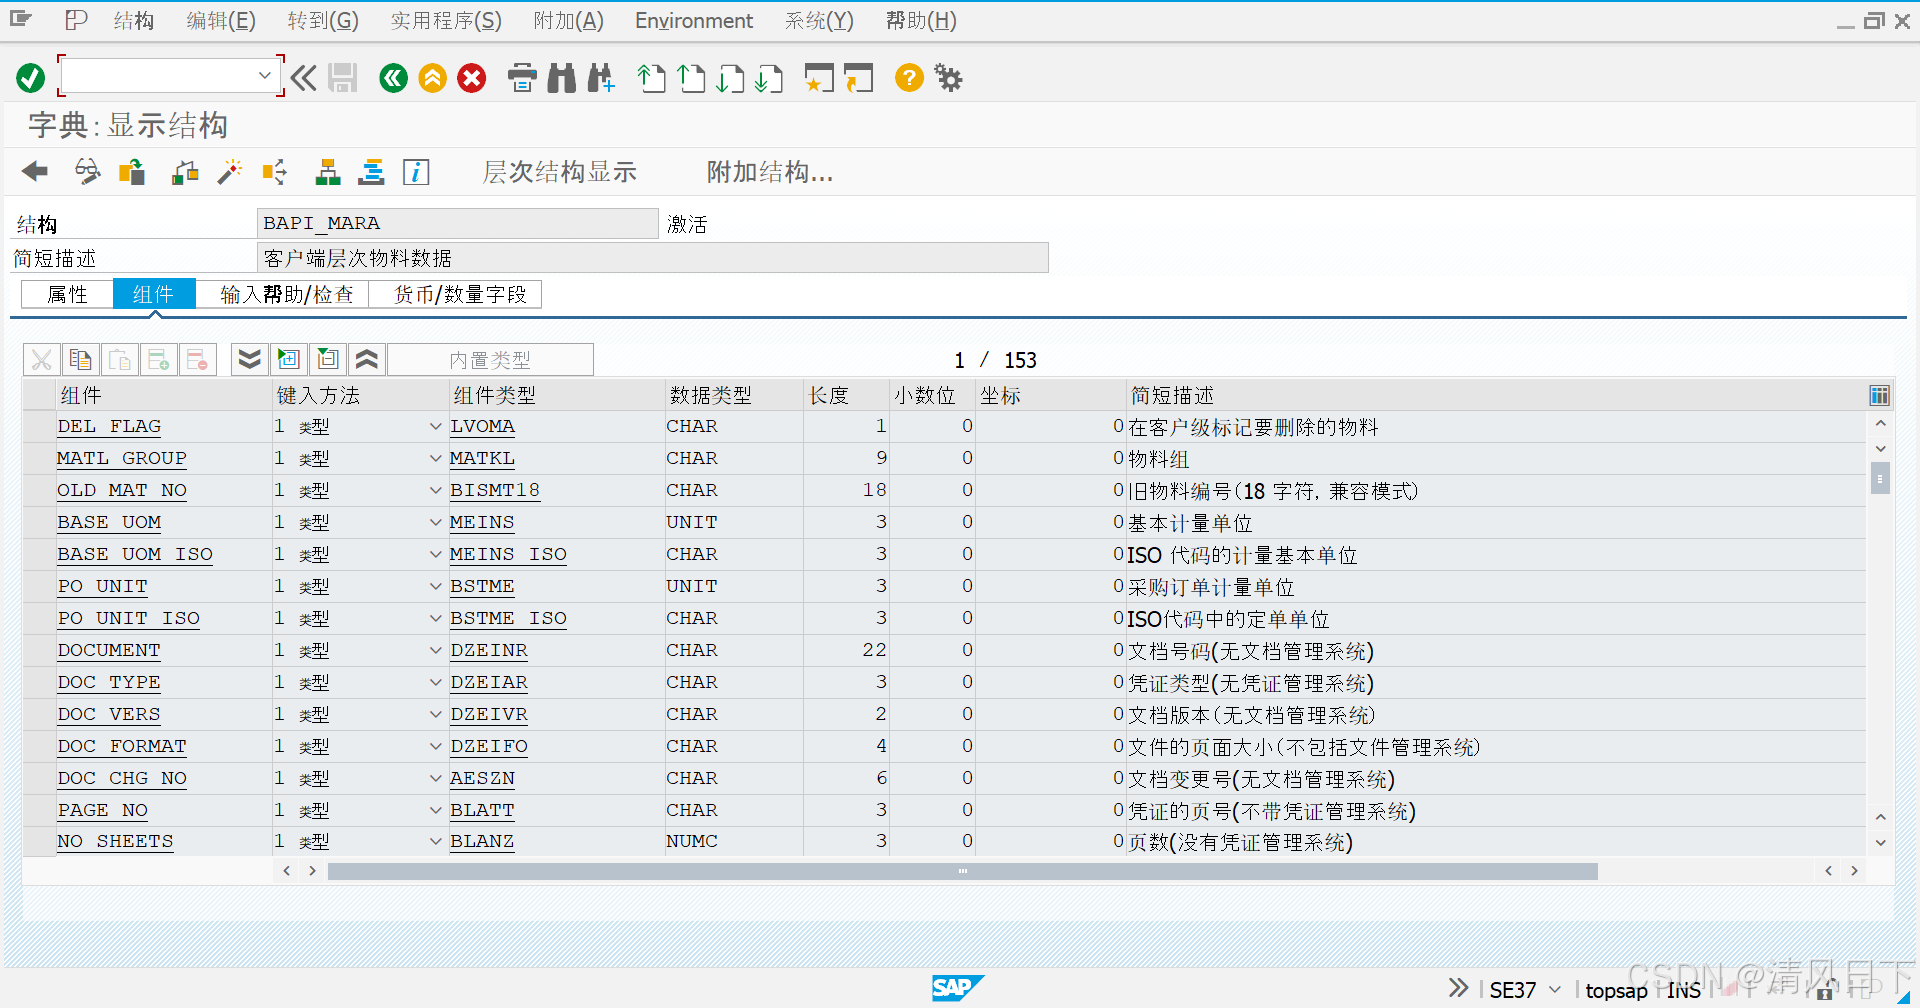
Task: Open component type link LVOMA
Action: (x=482, y=427)
